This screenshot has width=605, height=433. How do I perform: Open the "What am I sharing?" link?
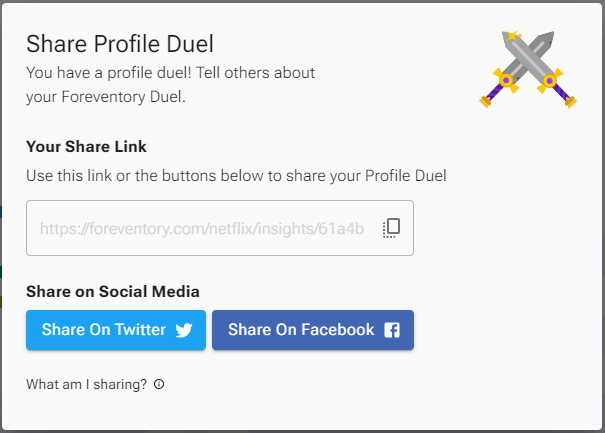point(87,384)
